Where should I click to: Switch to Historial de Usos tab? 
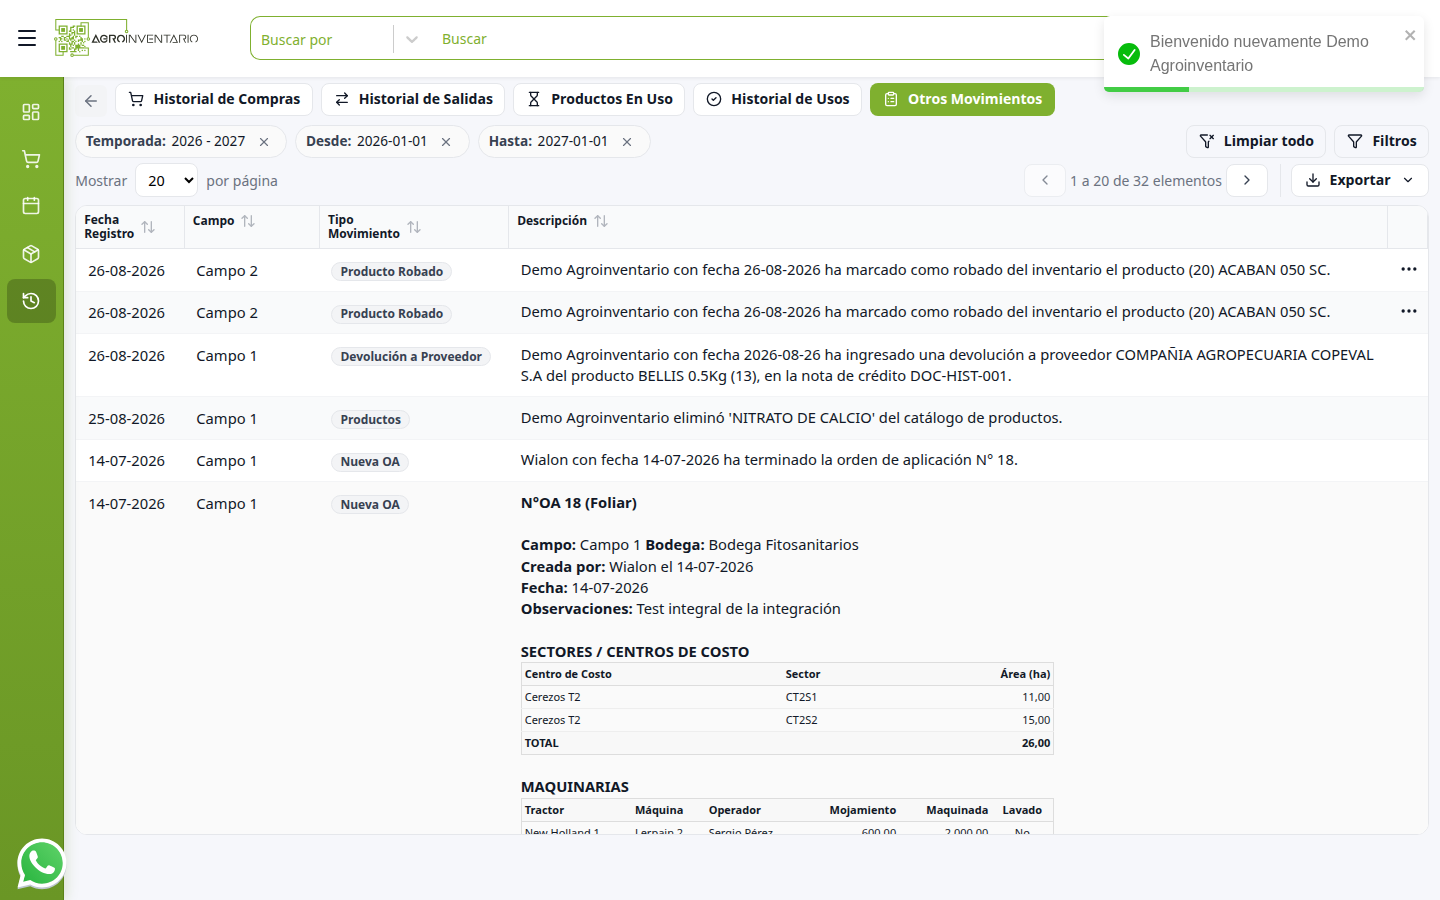coord(777,100)
